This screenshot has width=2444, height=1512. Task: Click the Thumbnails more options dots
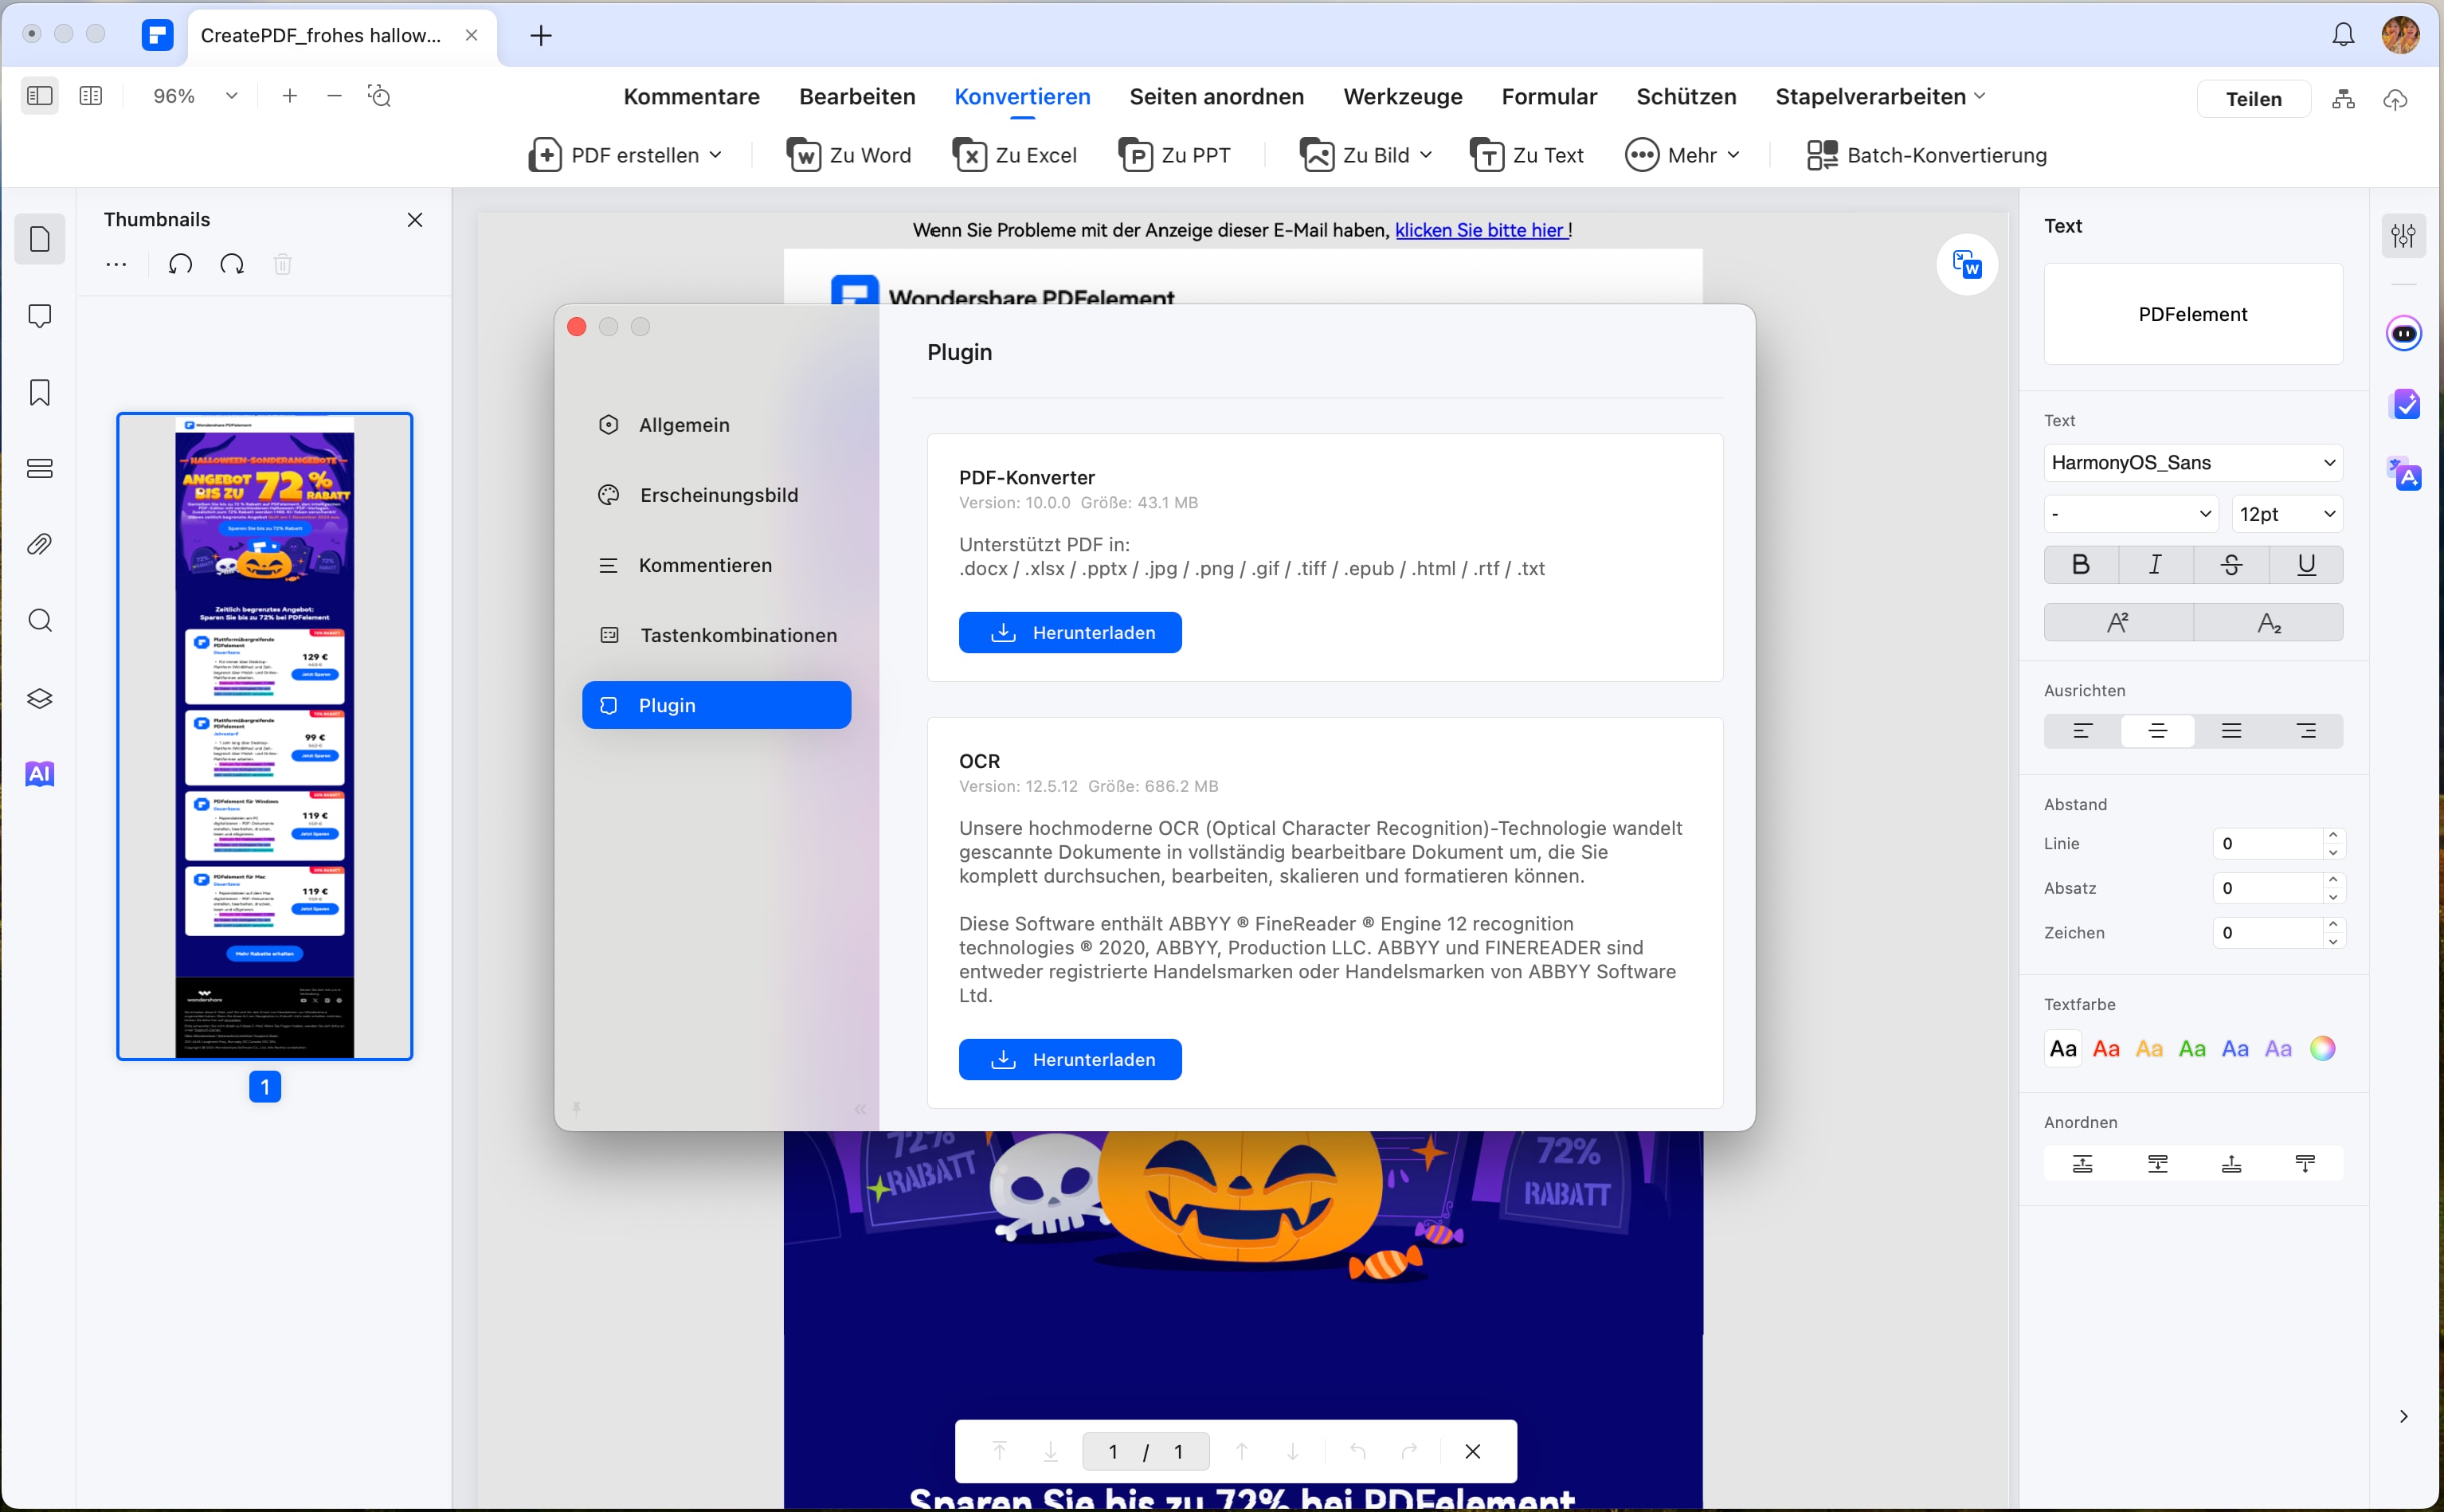(x=116, y=264)
